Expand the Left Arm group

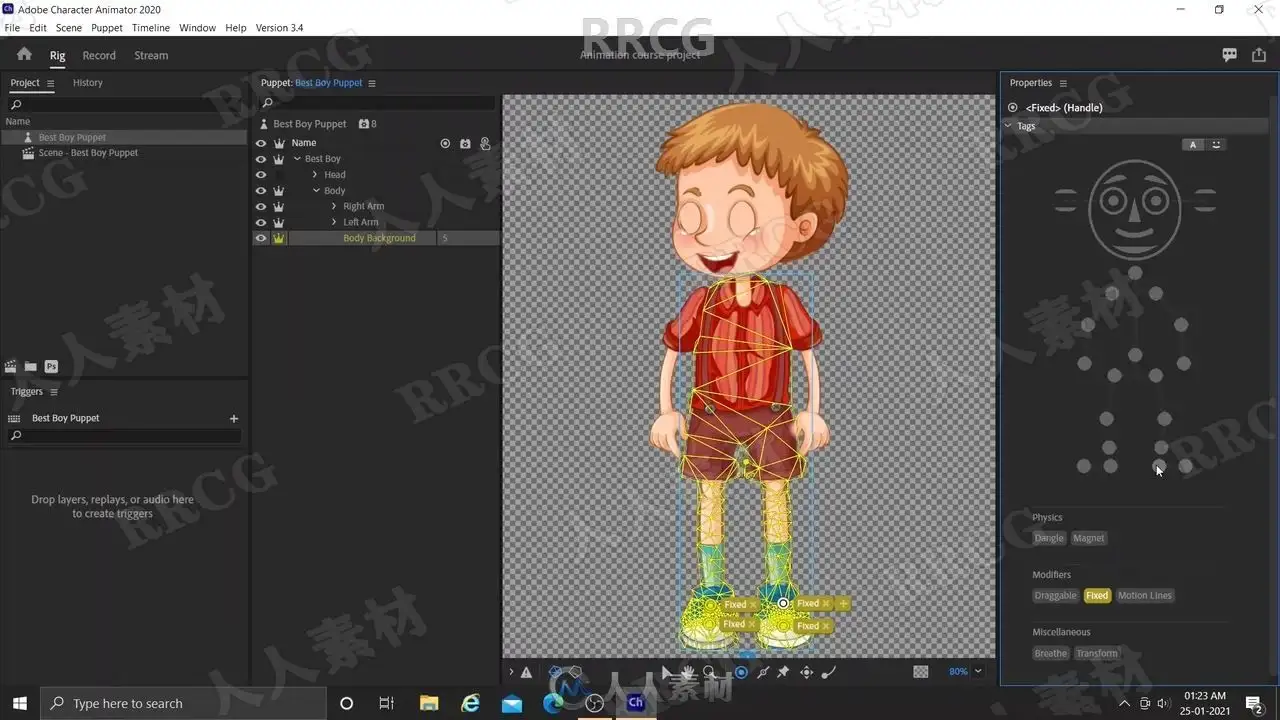tap(334, 222)
